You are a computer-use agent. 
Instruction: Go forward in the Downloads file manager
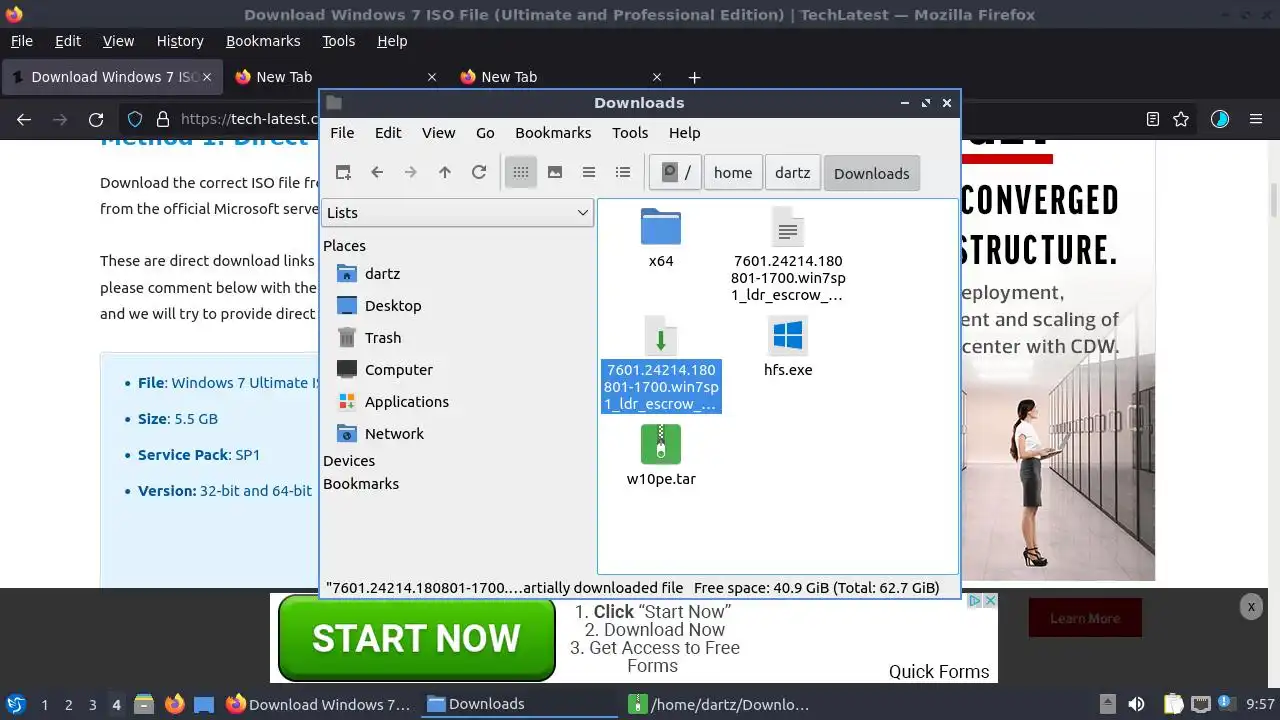click(x=411, y=172)
